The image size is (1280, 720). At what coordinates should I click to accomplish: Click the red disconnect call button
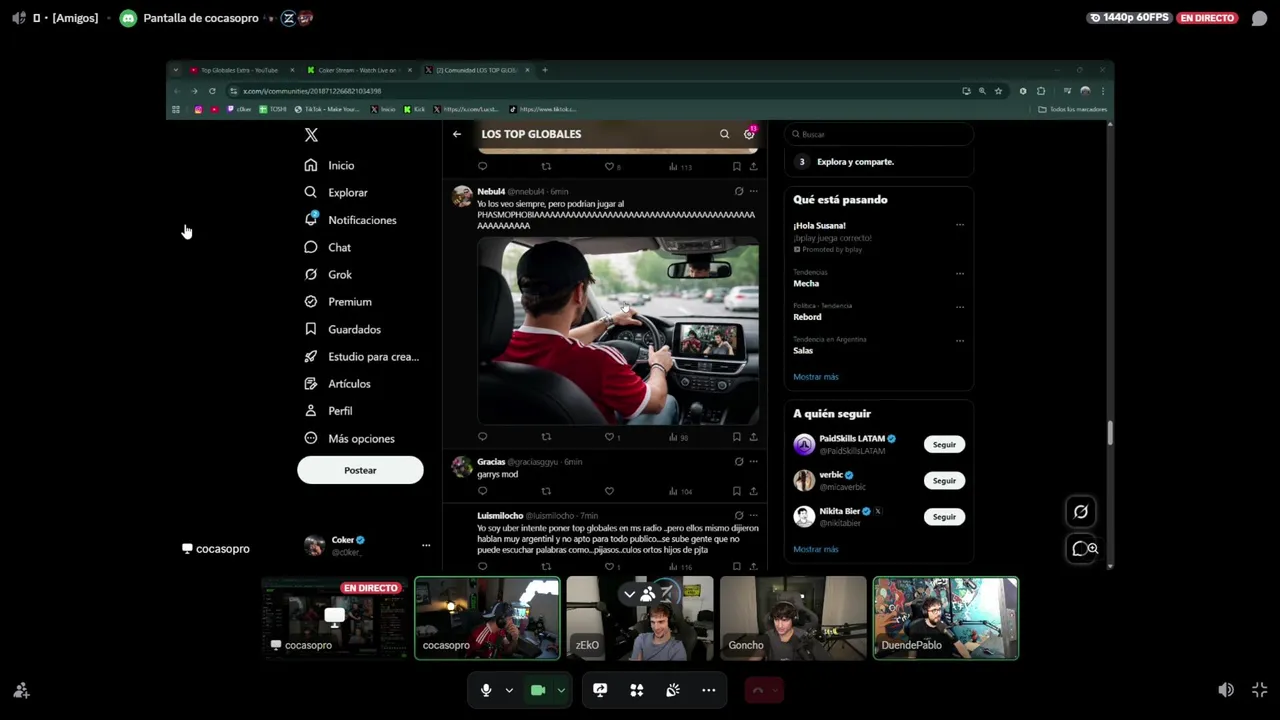click(x=757, y=690)
